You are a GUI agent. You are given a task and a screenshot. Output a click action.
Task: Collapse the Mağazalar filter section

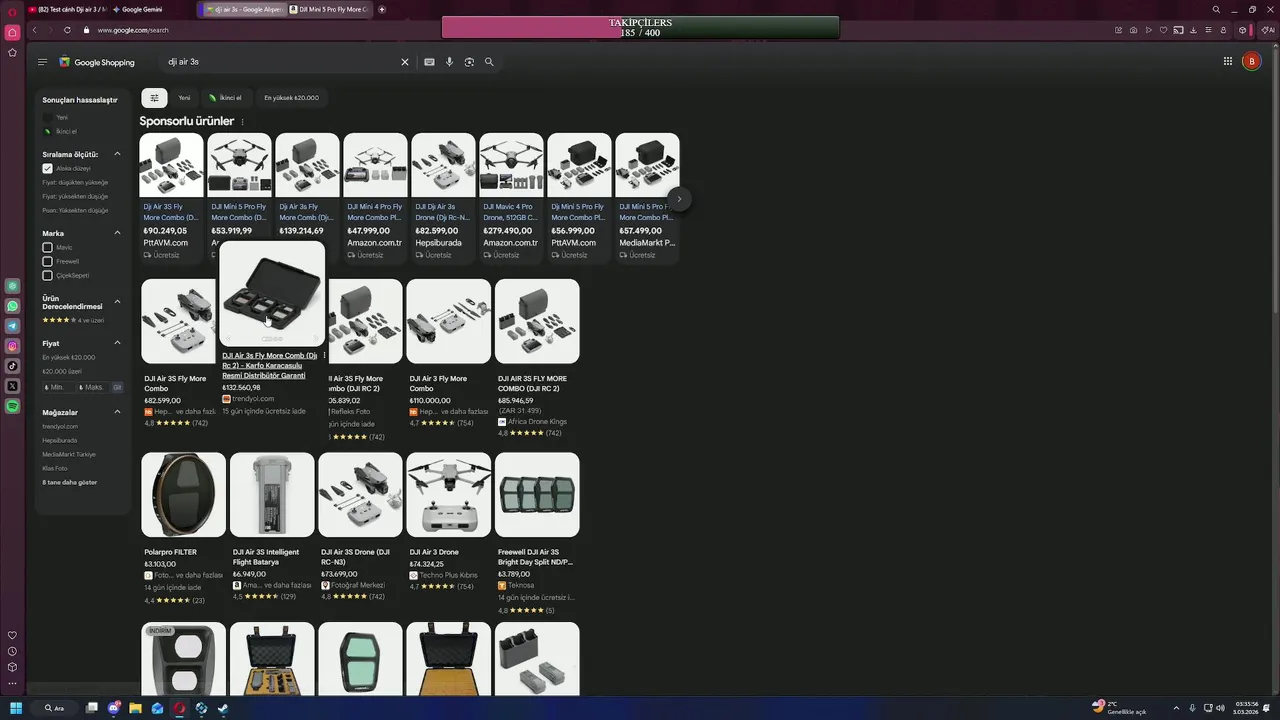[117, 412]
